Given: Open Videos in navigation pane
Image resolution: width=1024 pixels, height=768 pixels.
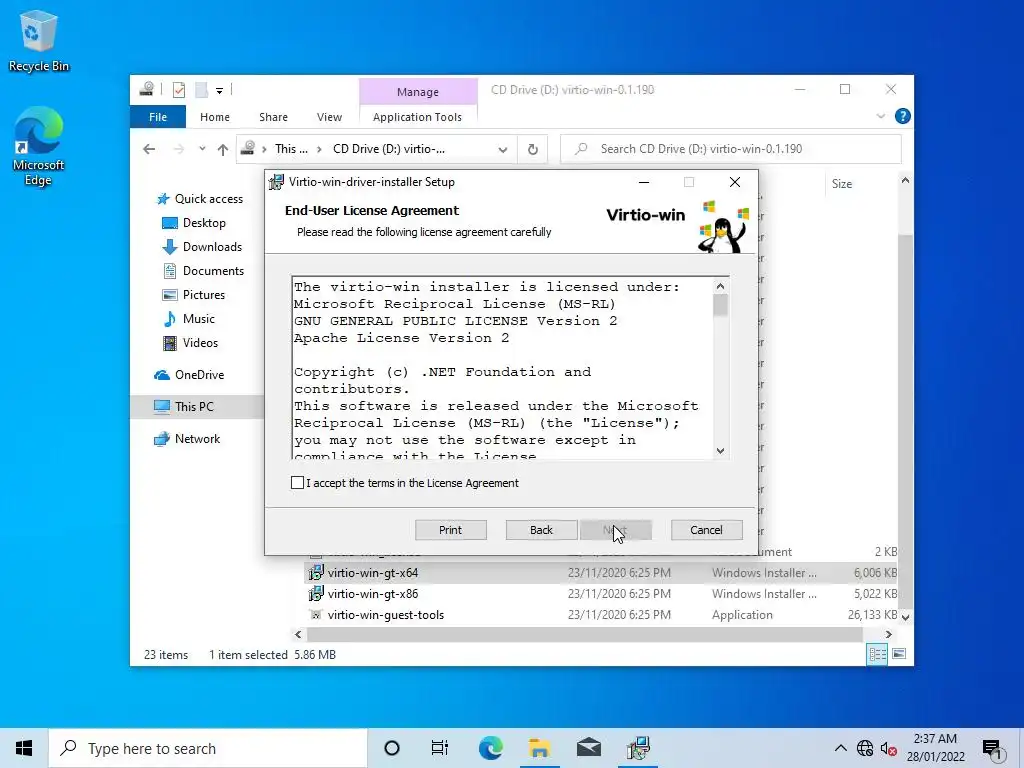Looking at the screenshot, I should pyautogui.click(x=190, y=343).
